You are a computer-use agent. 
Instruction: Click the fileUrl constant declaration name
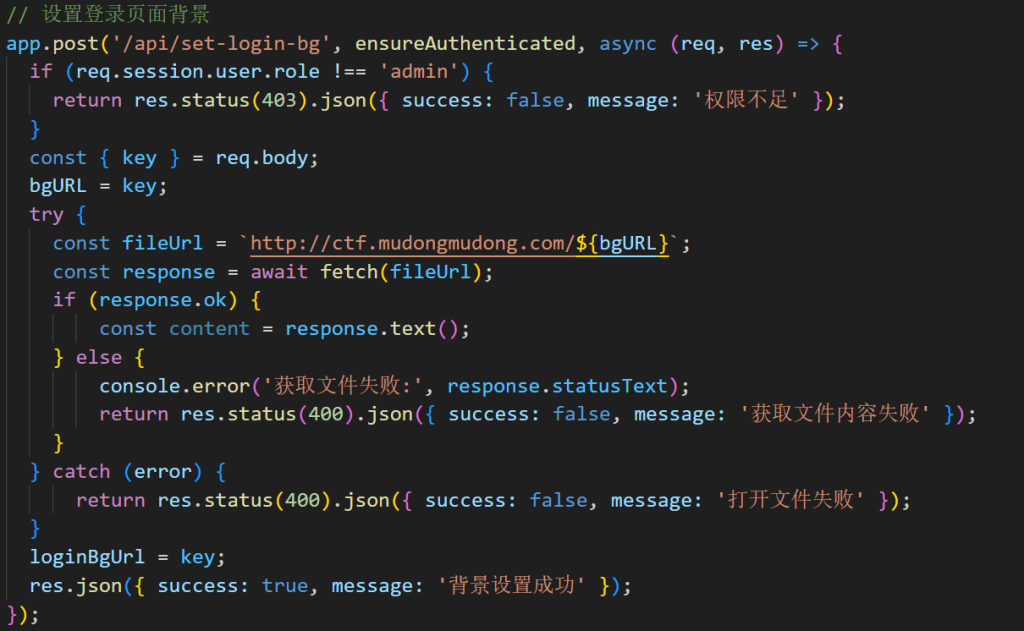pyautogui.click(x=163, y=244)
